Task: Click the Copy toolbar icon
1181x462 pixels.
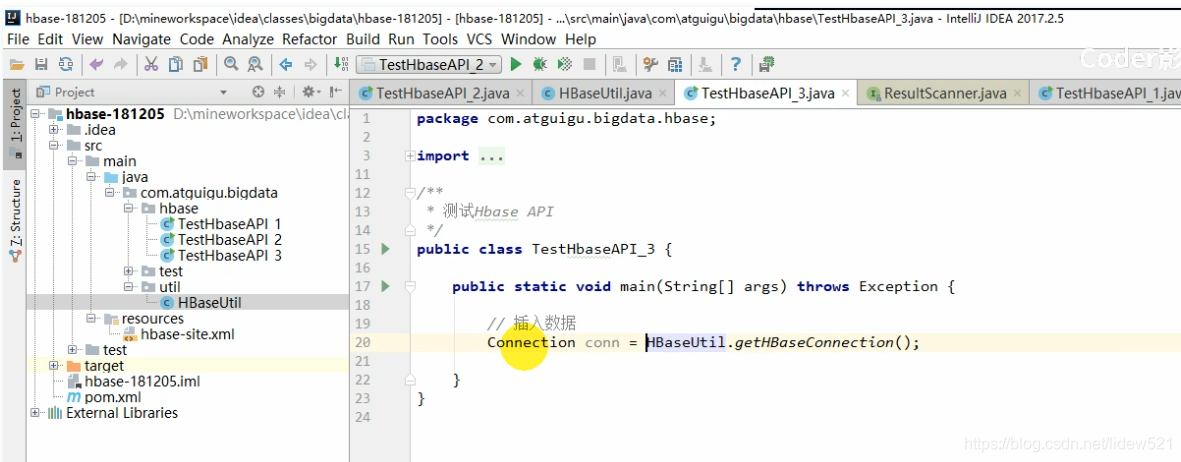Action: coord(175,65)
